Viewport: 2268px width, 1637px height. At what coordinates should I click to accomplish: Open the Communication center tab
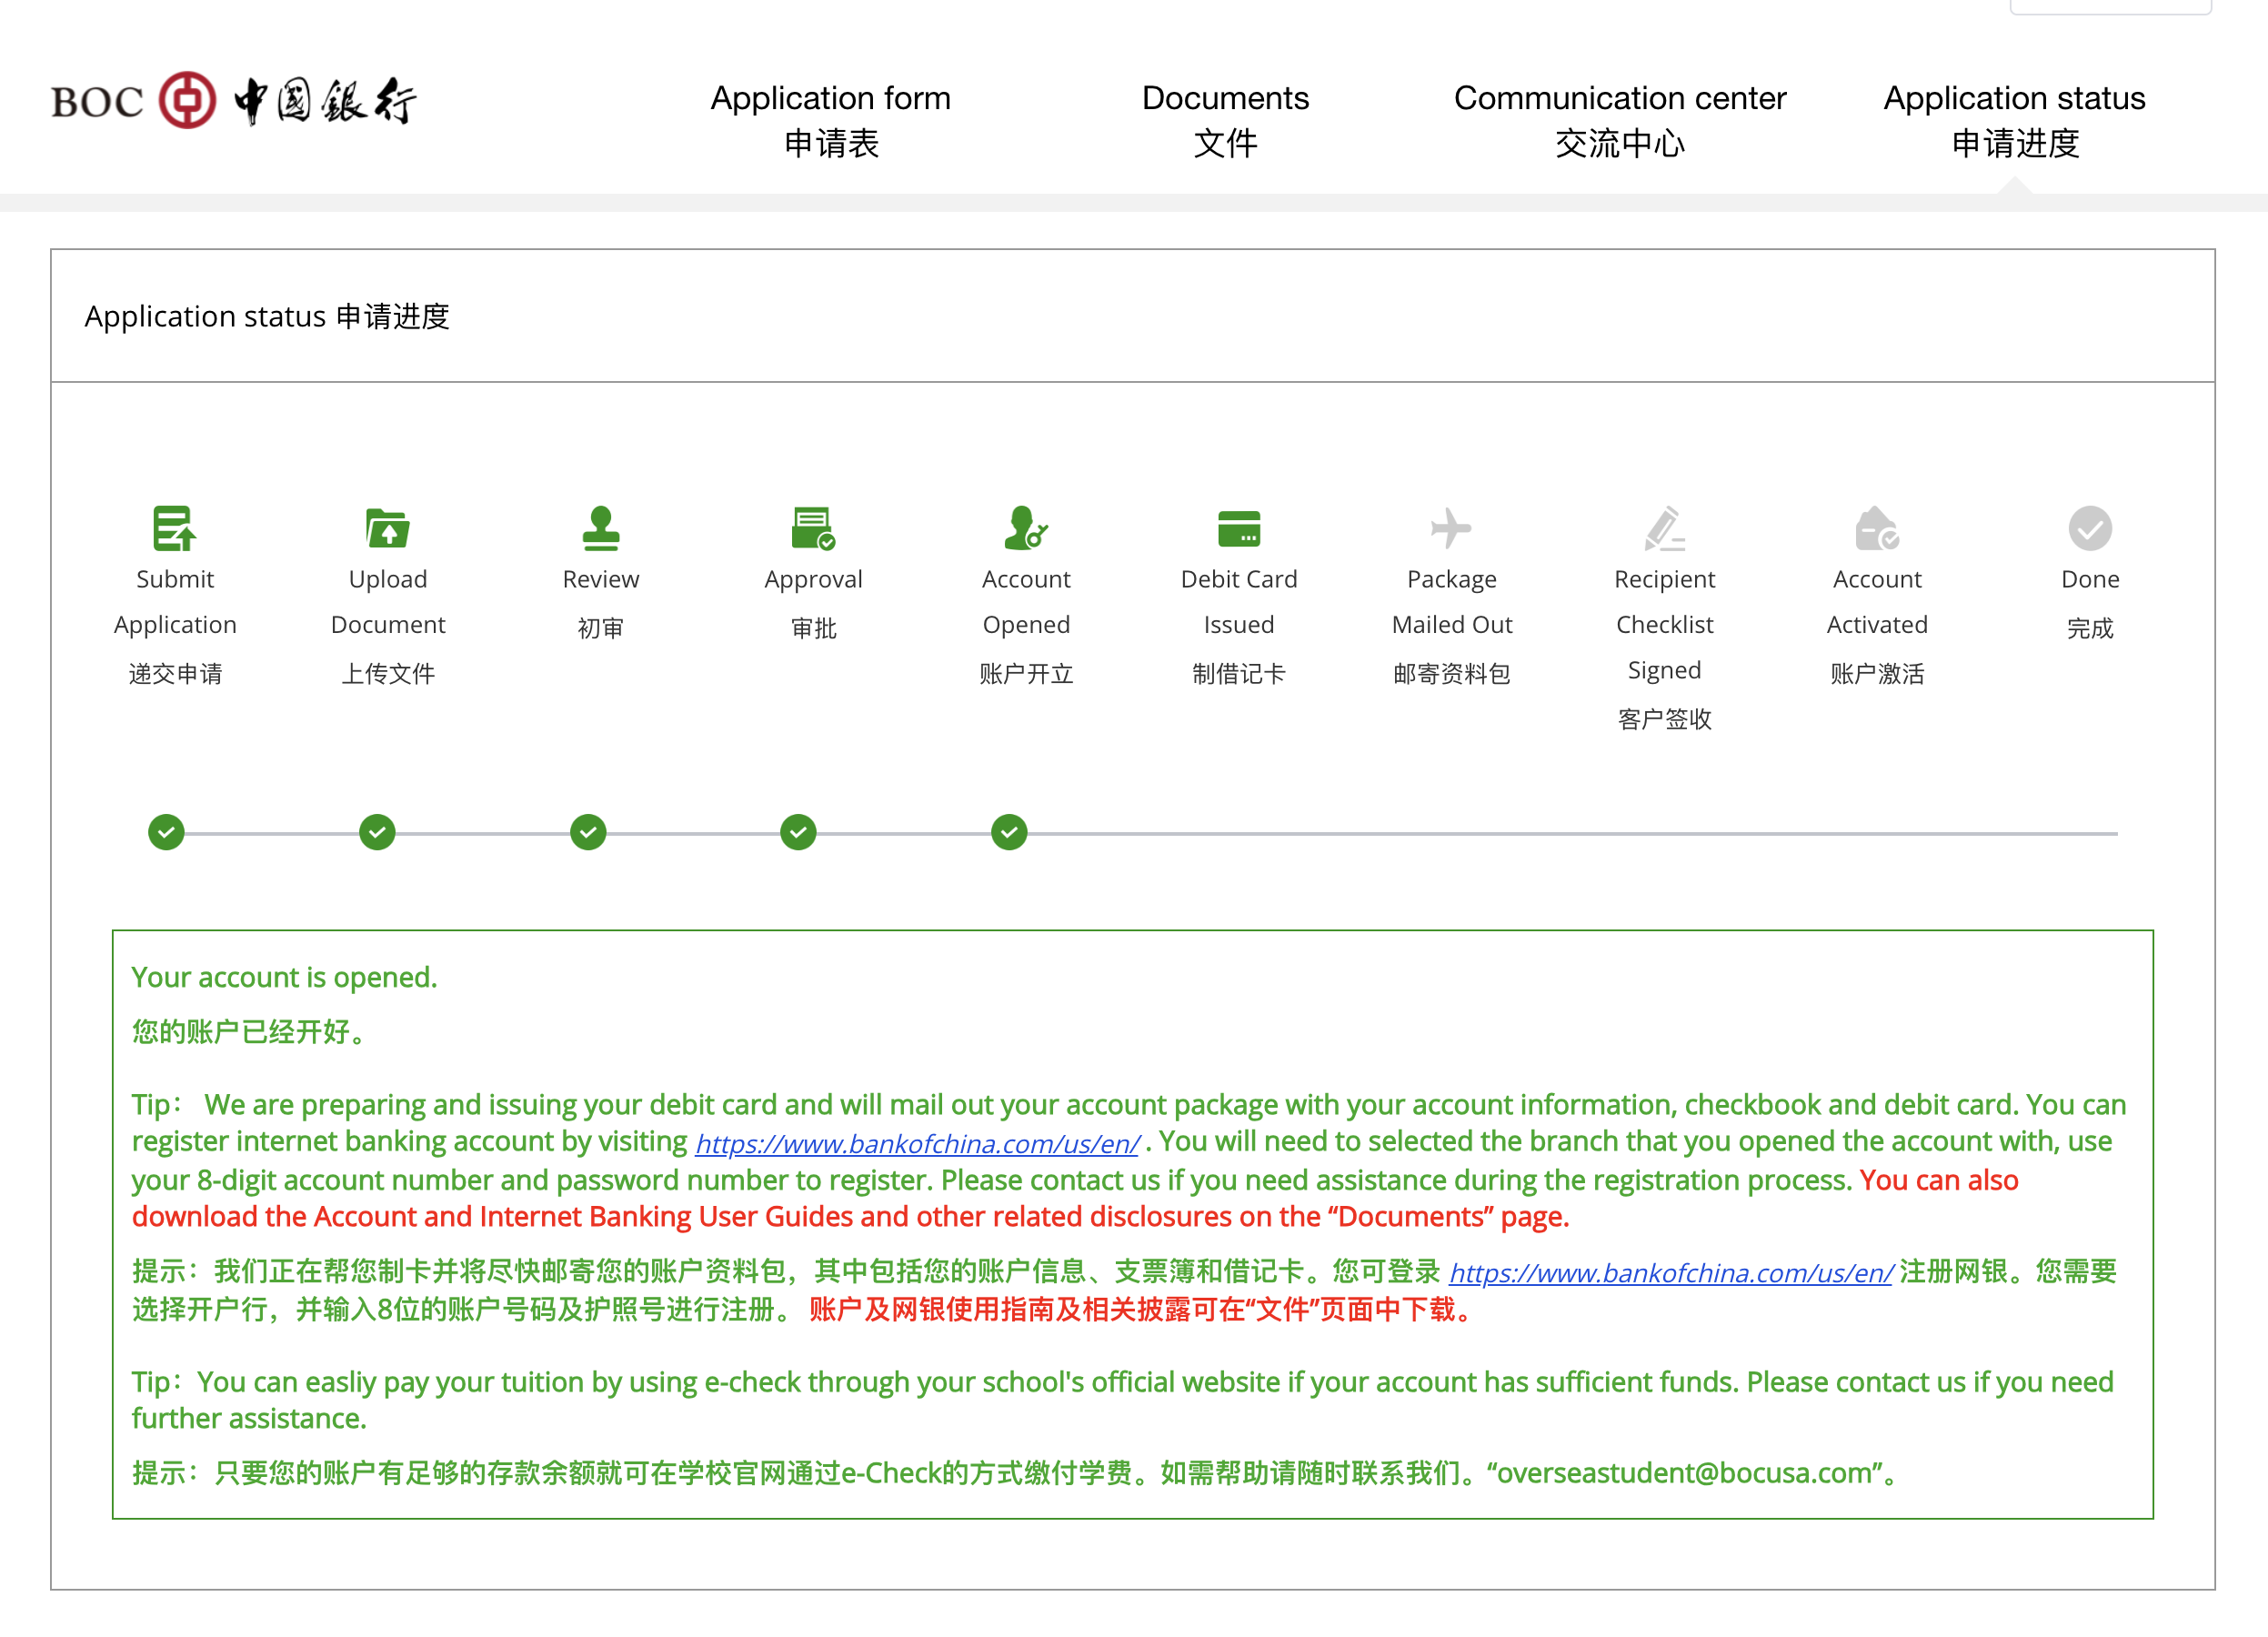pyautogui.click(x=1619, y=120)
